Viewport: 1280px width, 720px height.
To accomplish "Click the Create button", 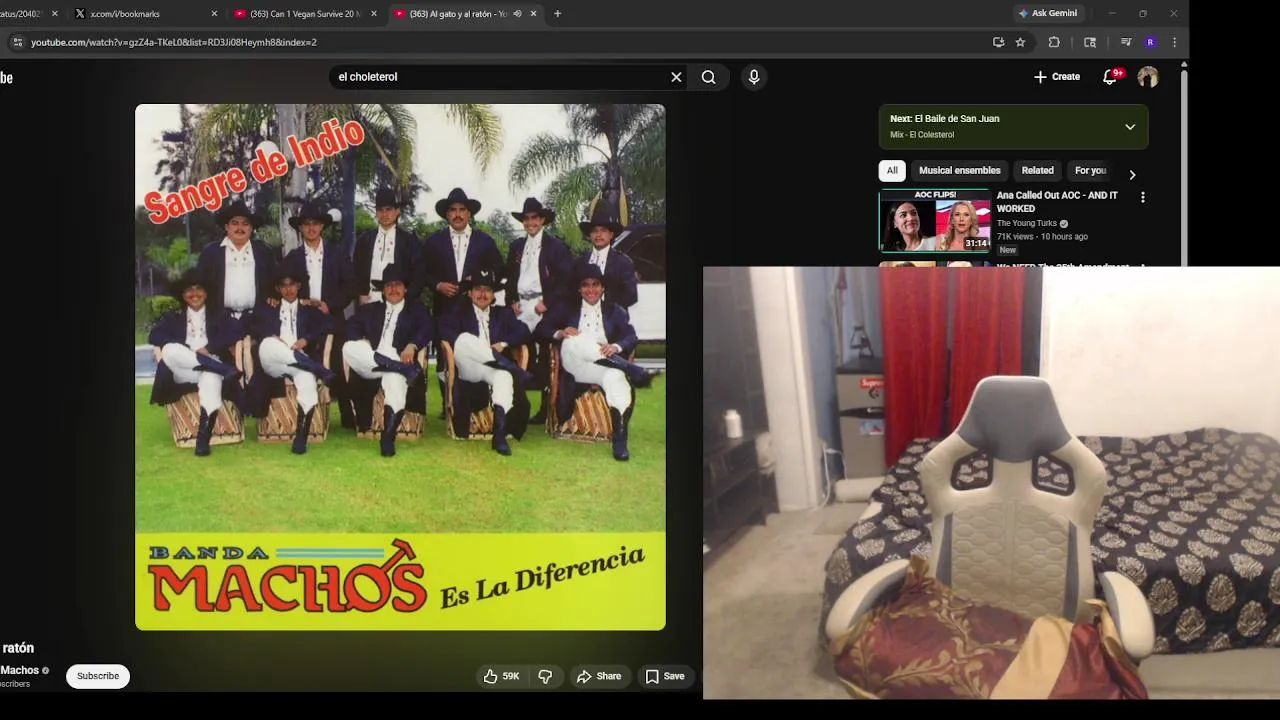I will click(x=1056, y=77).
